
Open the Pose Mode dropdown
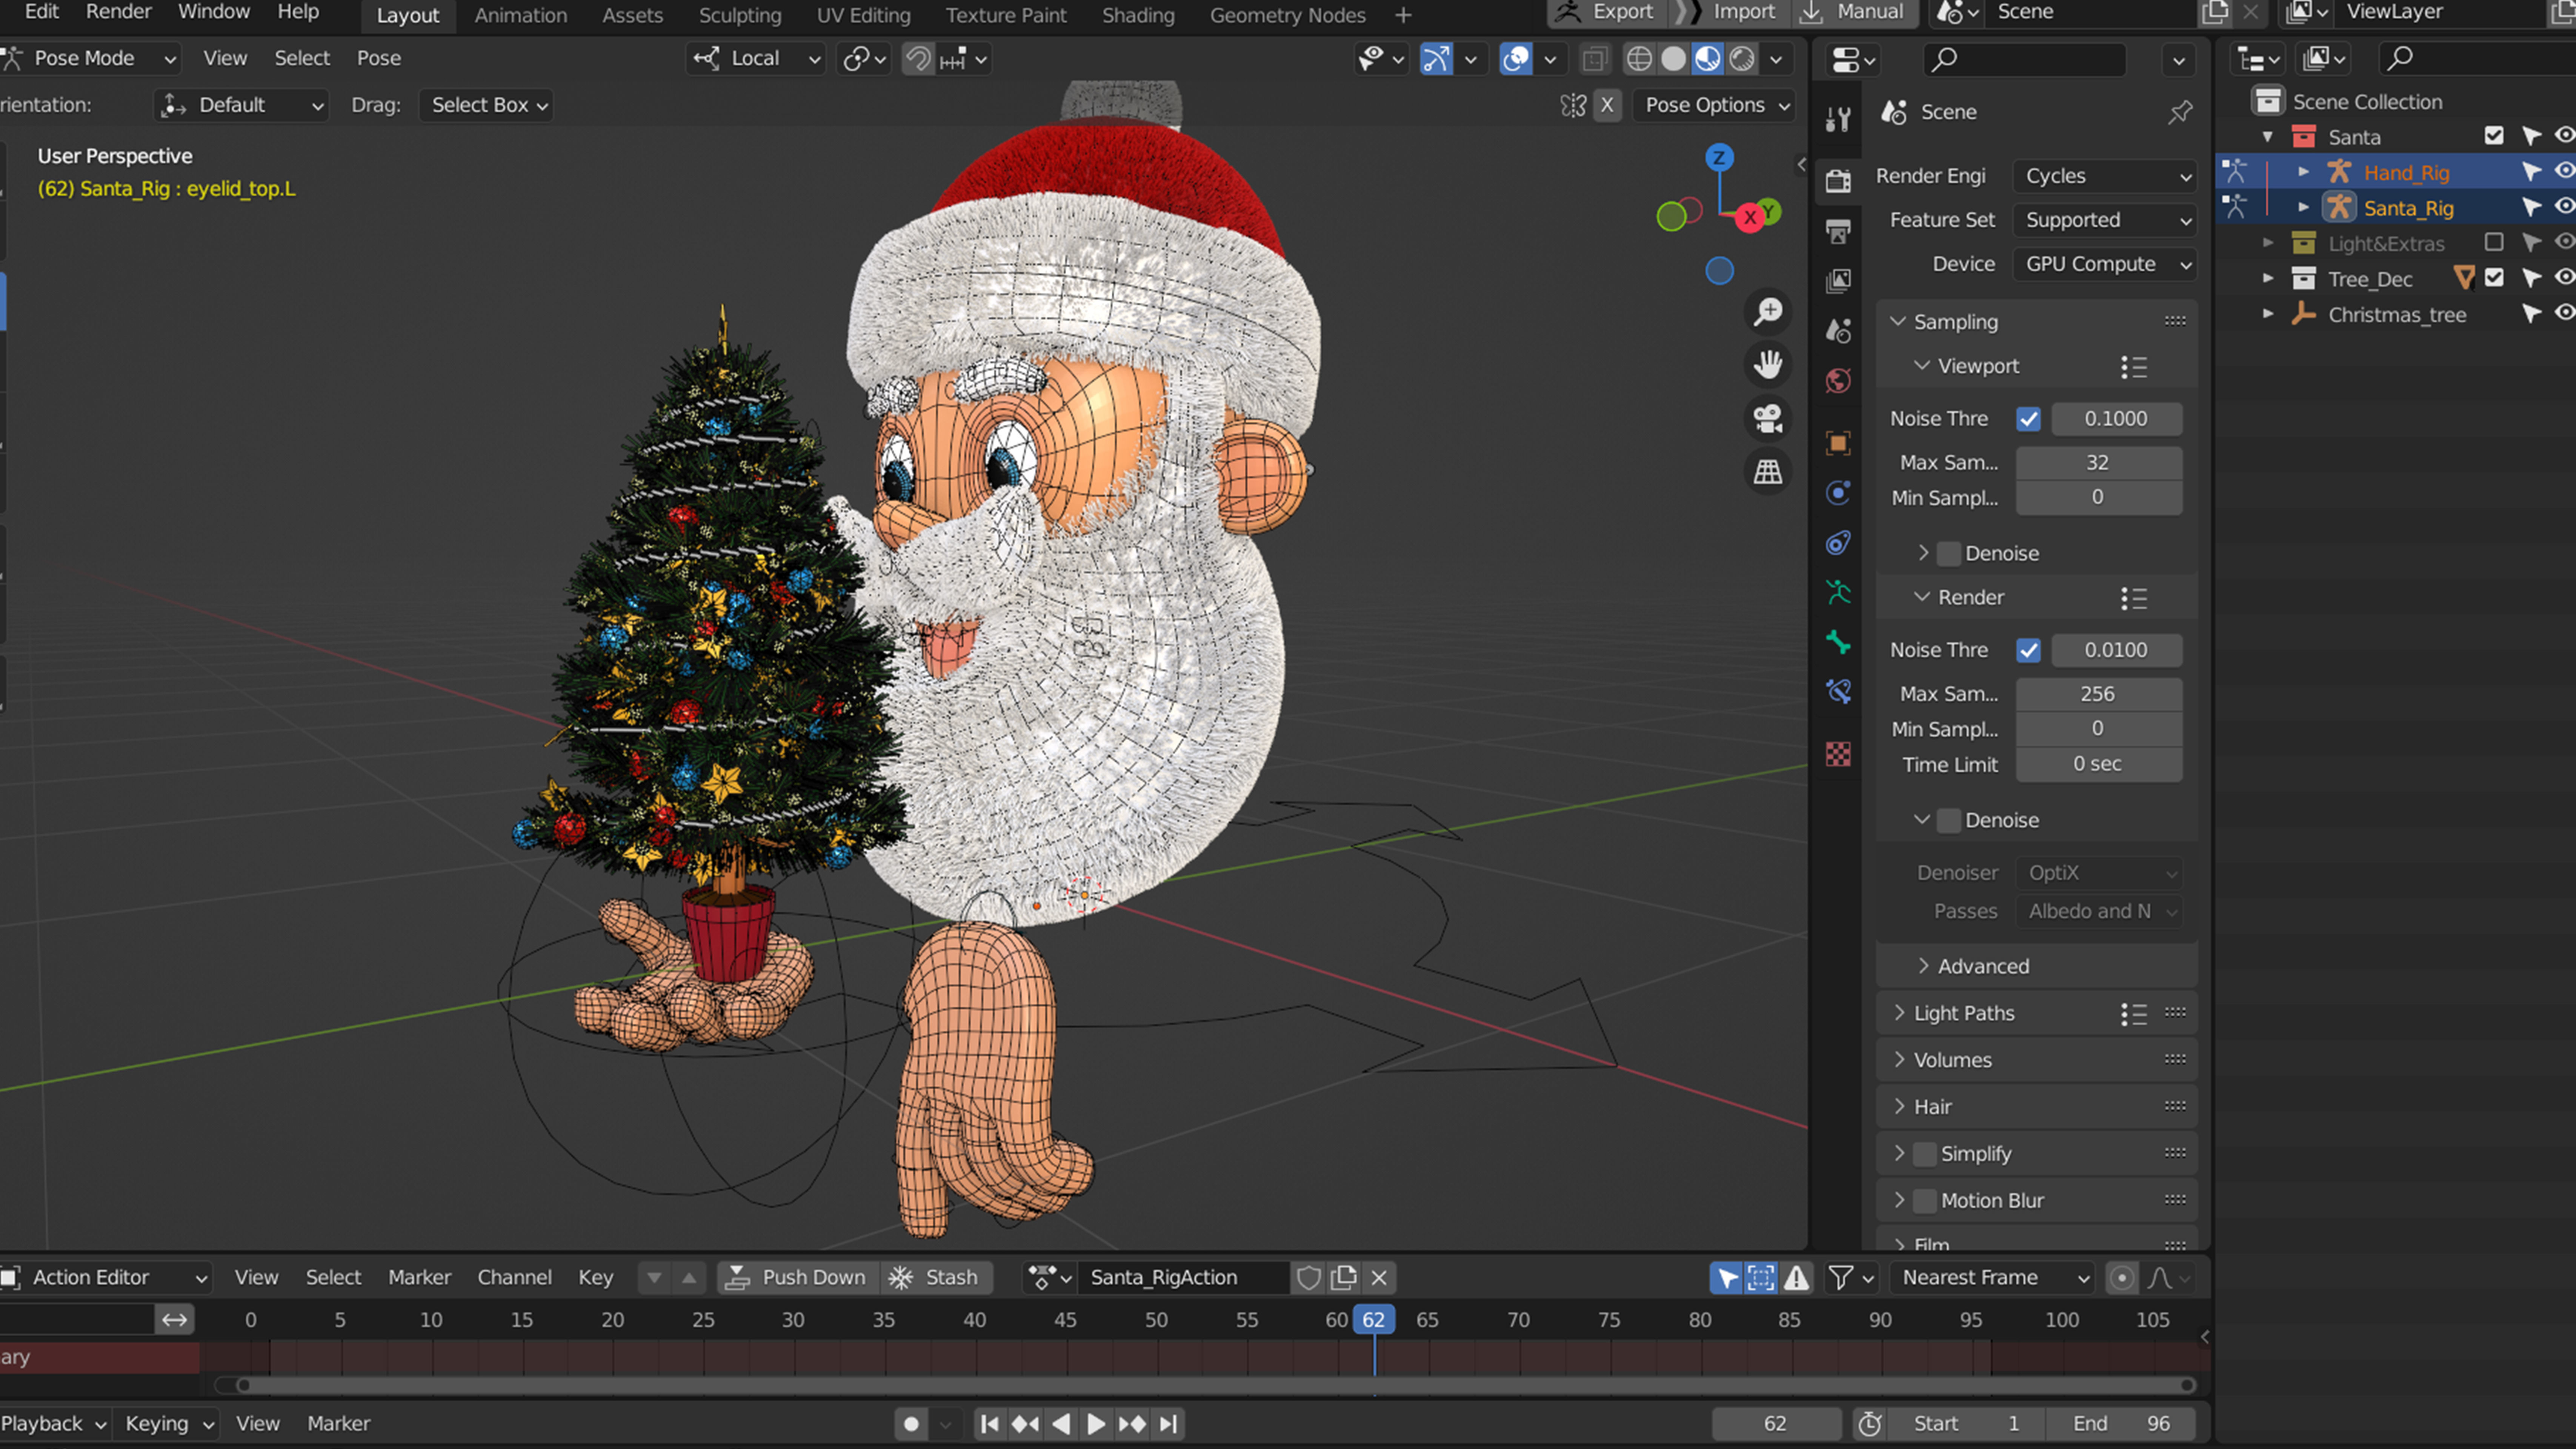(x=90, y=58)
